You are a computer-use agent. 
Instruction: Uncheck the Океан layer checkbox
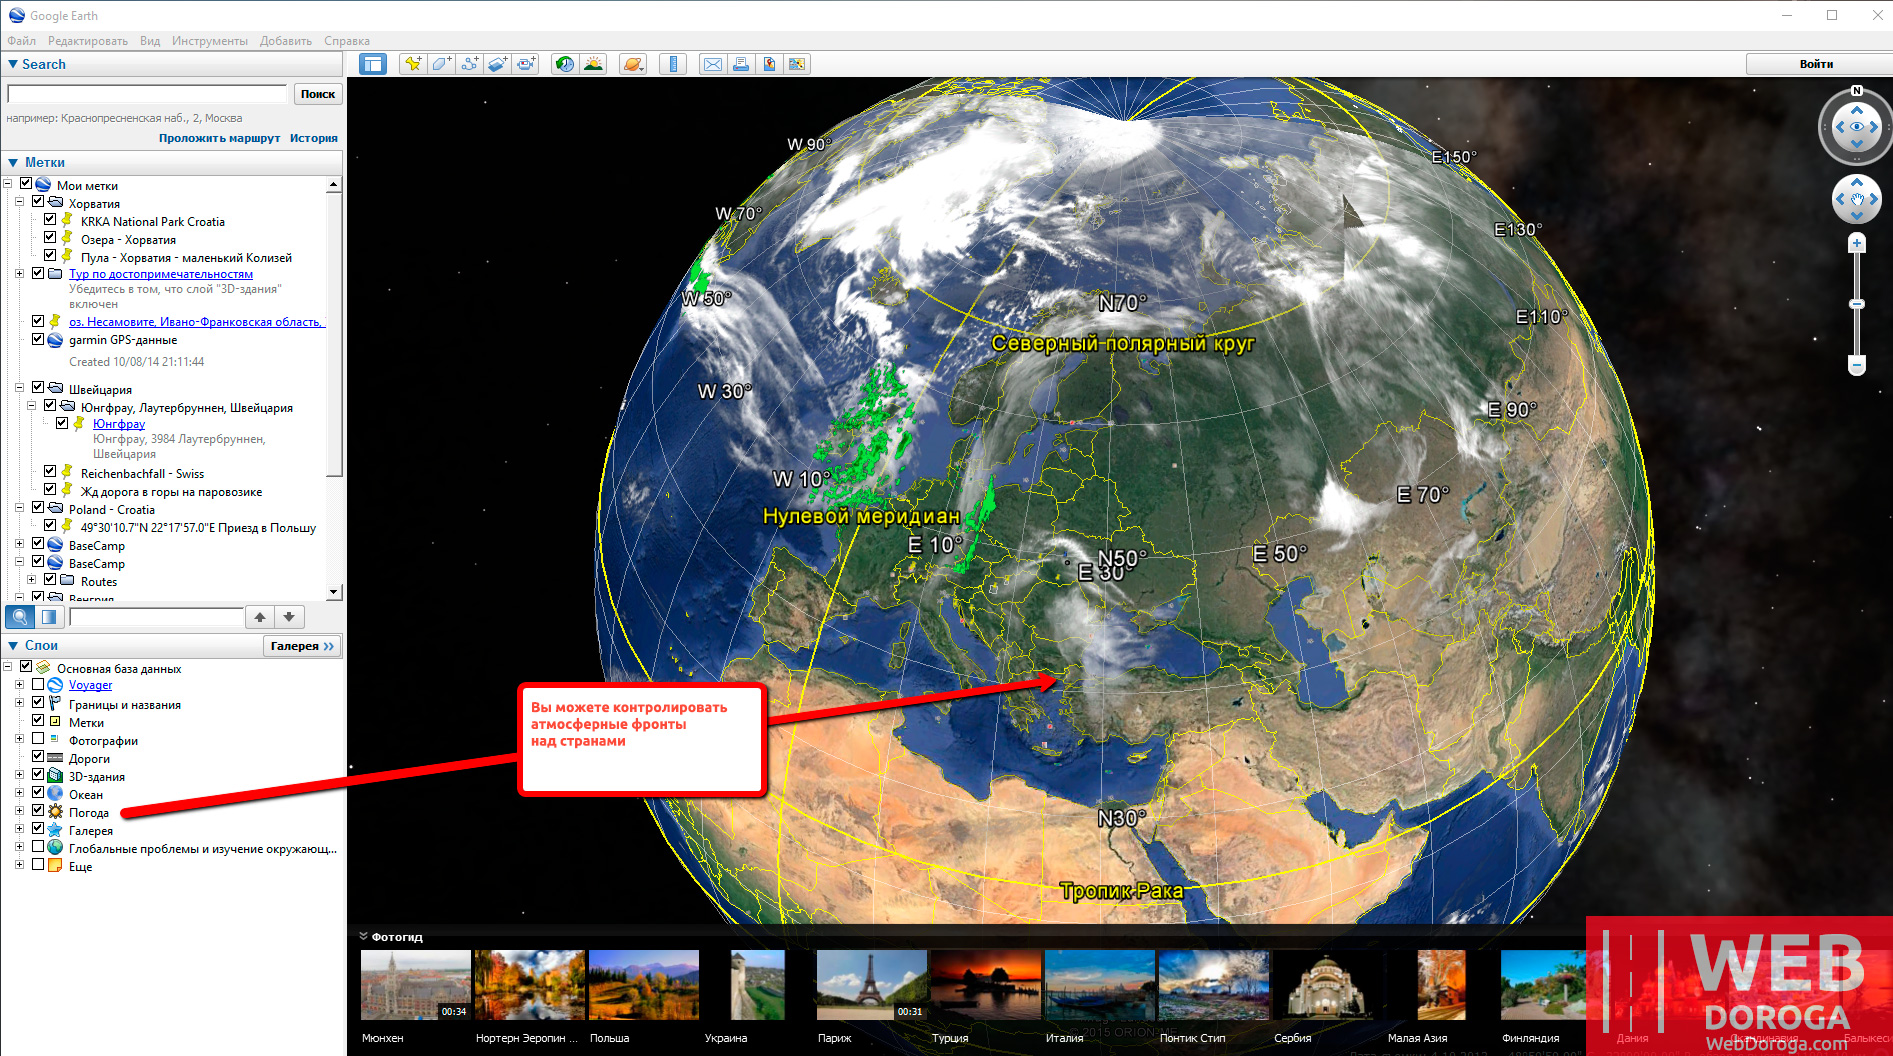click(x=38, y=793)
